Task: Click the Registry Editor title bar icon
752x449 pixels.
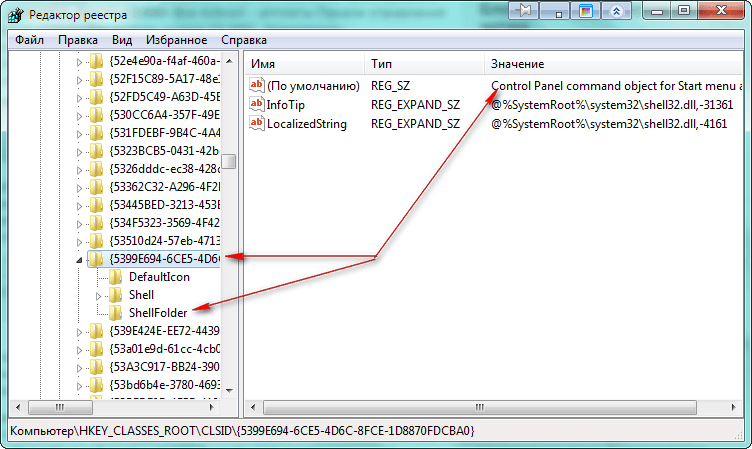Action: [15, 15]
